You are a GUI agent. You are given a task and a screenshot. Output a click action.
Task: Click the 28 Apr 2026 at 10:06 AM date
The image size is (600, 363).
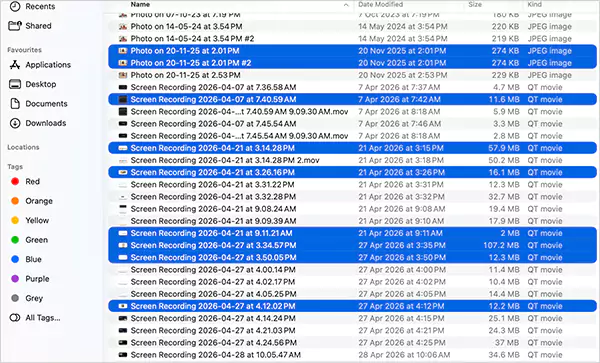coord(404,355)
